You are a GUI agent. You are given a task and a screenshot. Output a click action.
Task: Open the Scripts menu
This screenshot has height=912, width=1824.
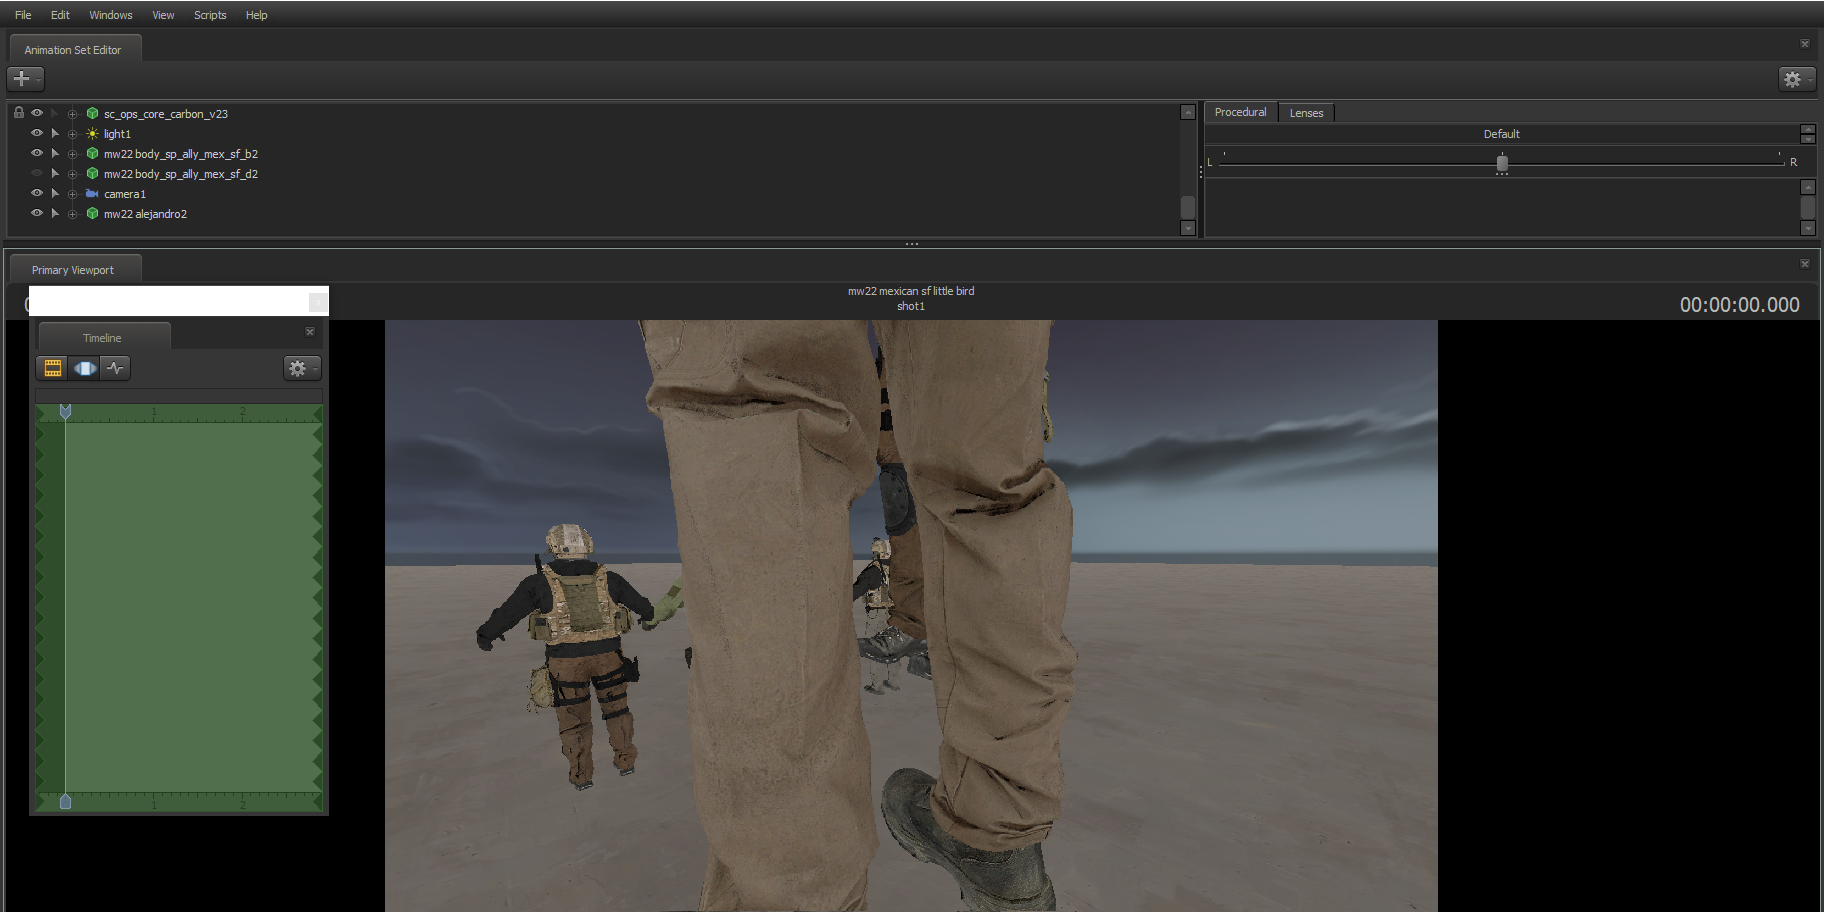coord(210,14)
